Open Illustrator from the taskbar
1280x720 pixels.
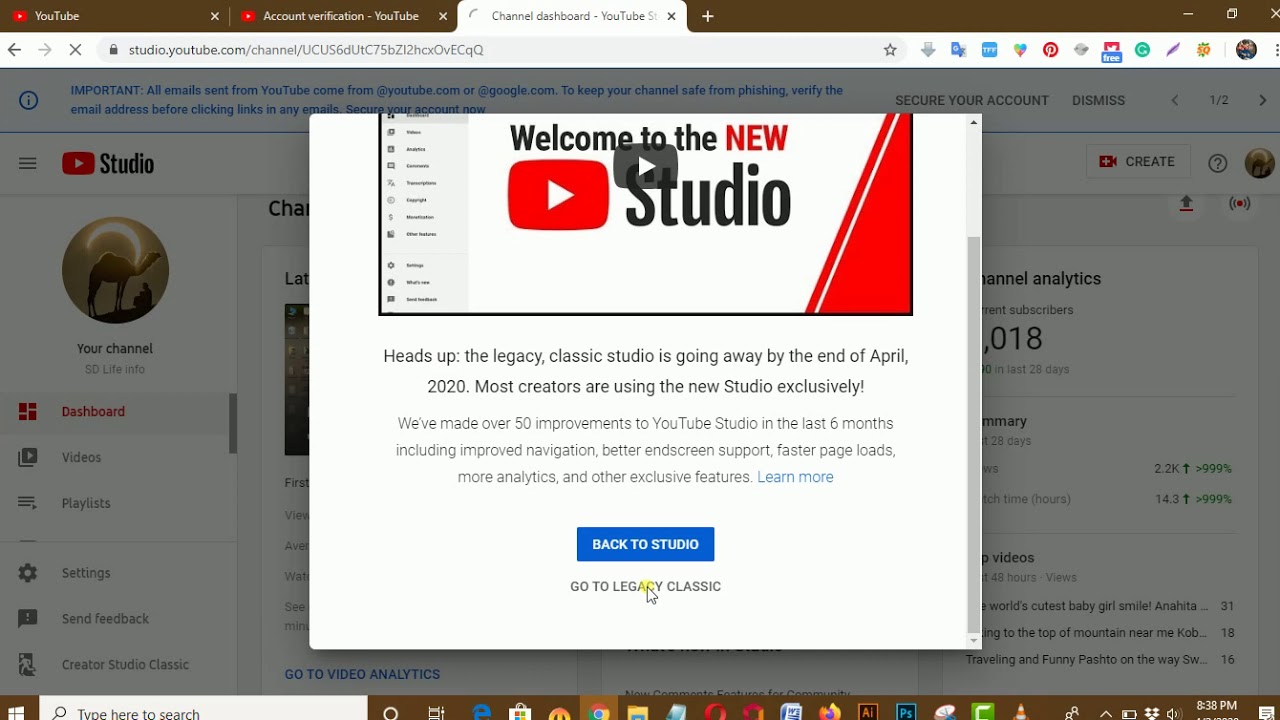(x=868, y=713)
